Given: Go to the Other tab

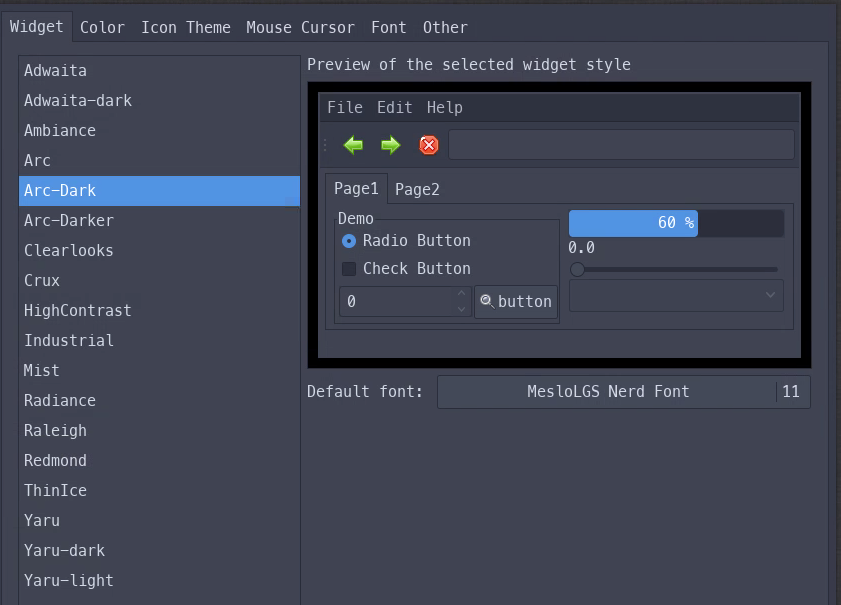Looking at the screenshot, I should [445, 27].
